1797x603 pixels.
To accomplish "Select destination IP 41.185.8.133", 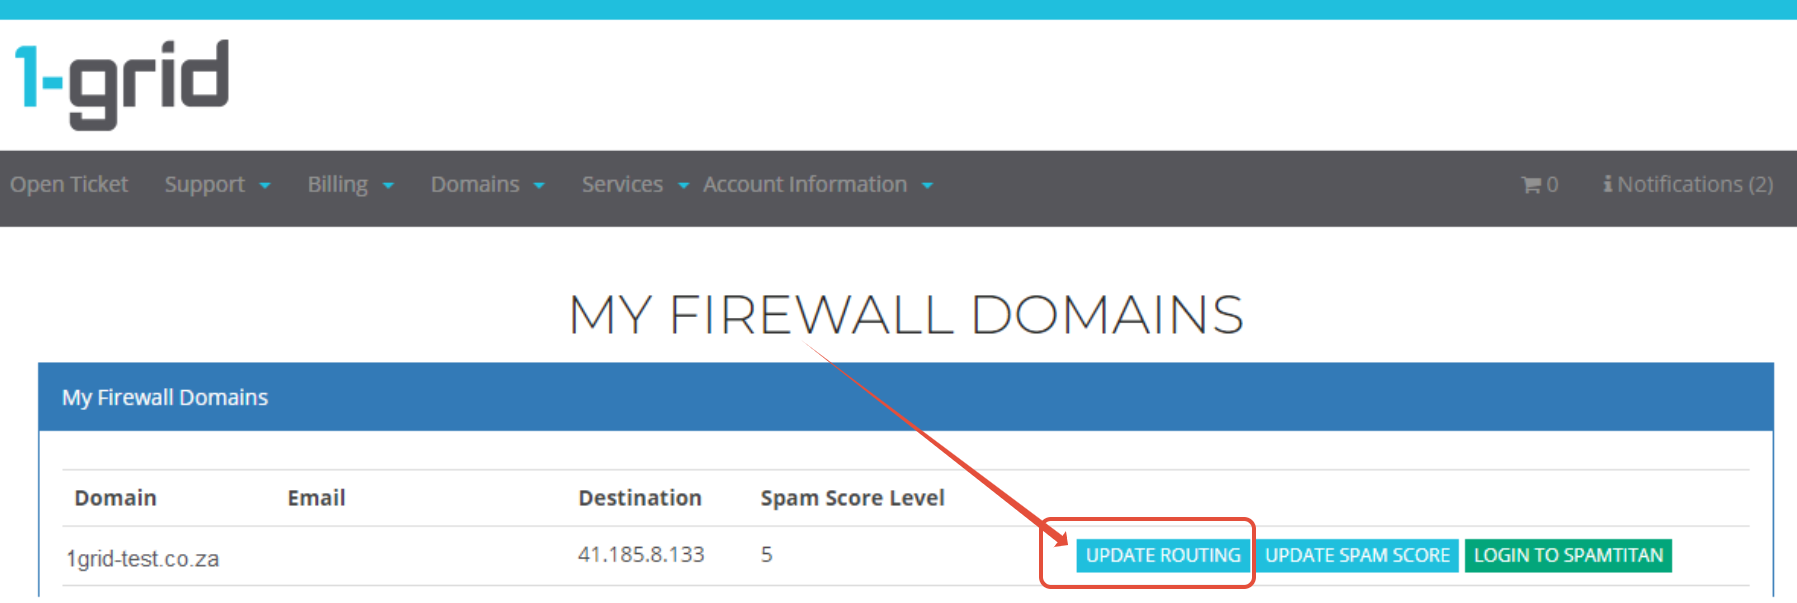I will tap(641, 555).
